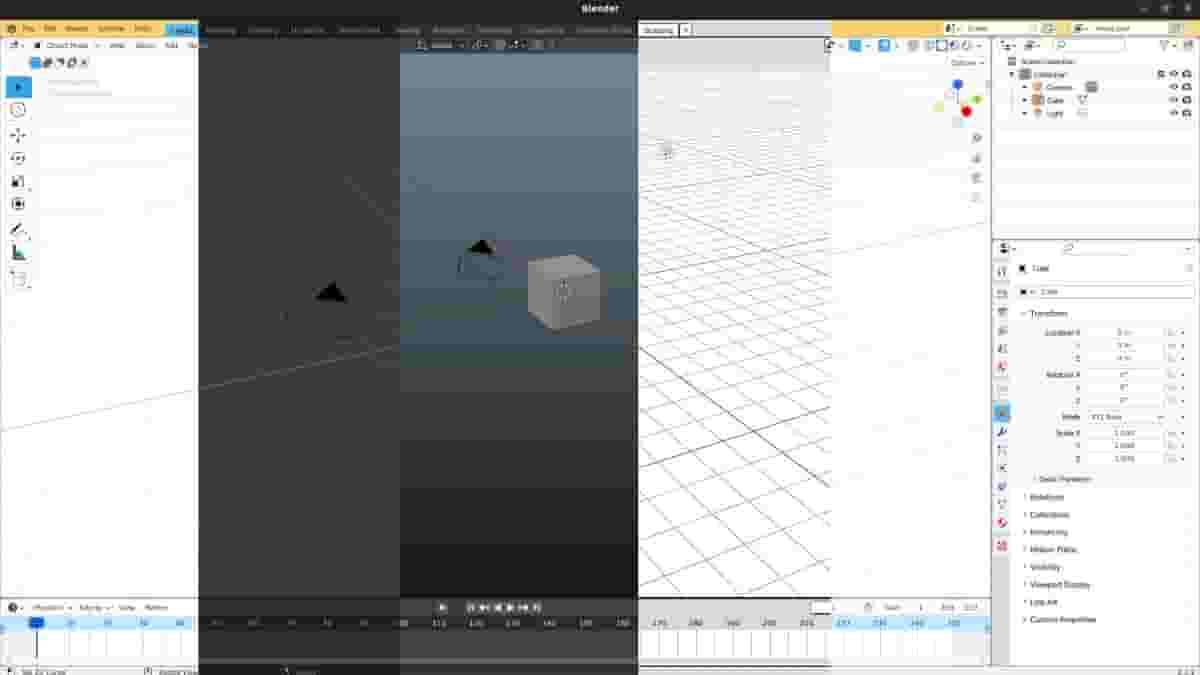Open the Output properties tab
This screenshot has width=1200, height=675.
(1002, 312)
